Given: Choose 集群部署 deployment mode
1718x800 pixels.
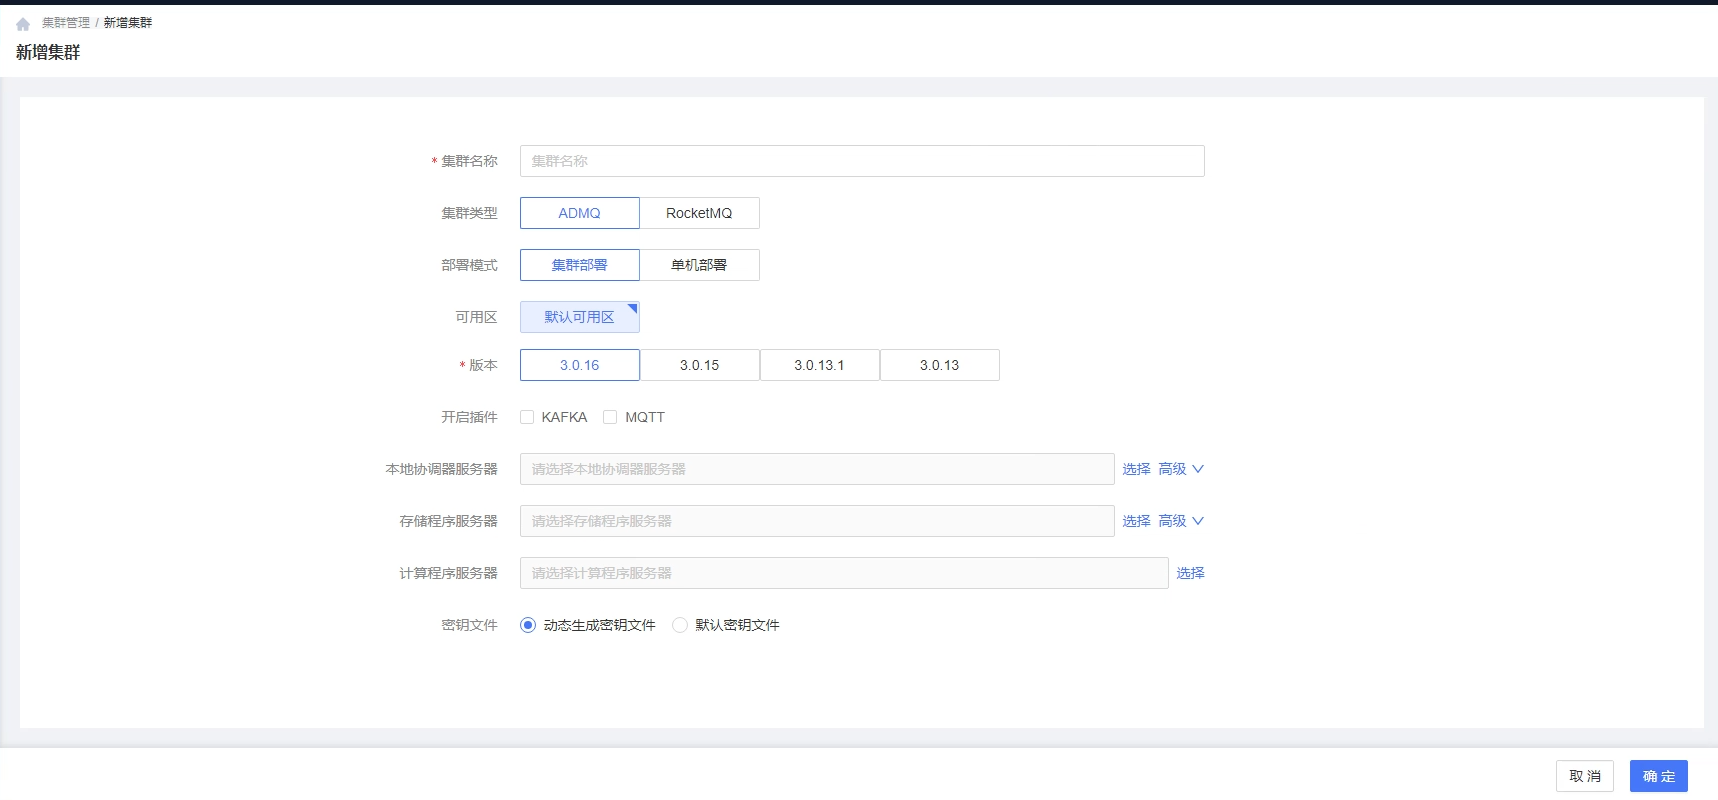Looking at the screenshot, I should point(580,265).
